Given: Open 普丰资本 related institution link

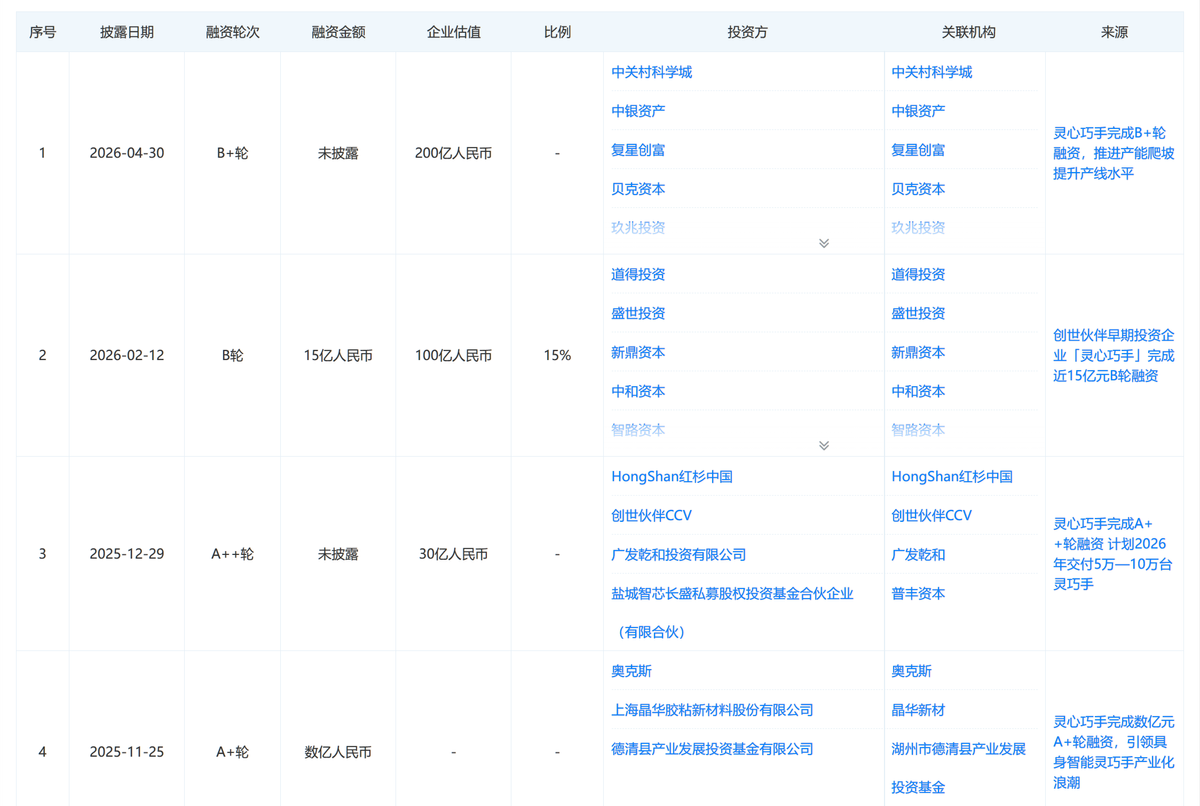Looking at the screenshot, I should click(x=918, y=593).
